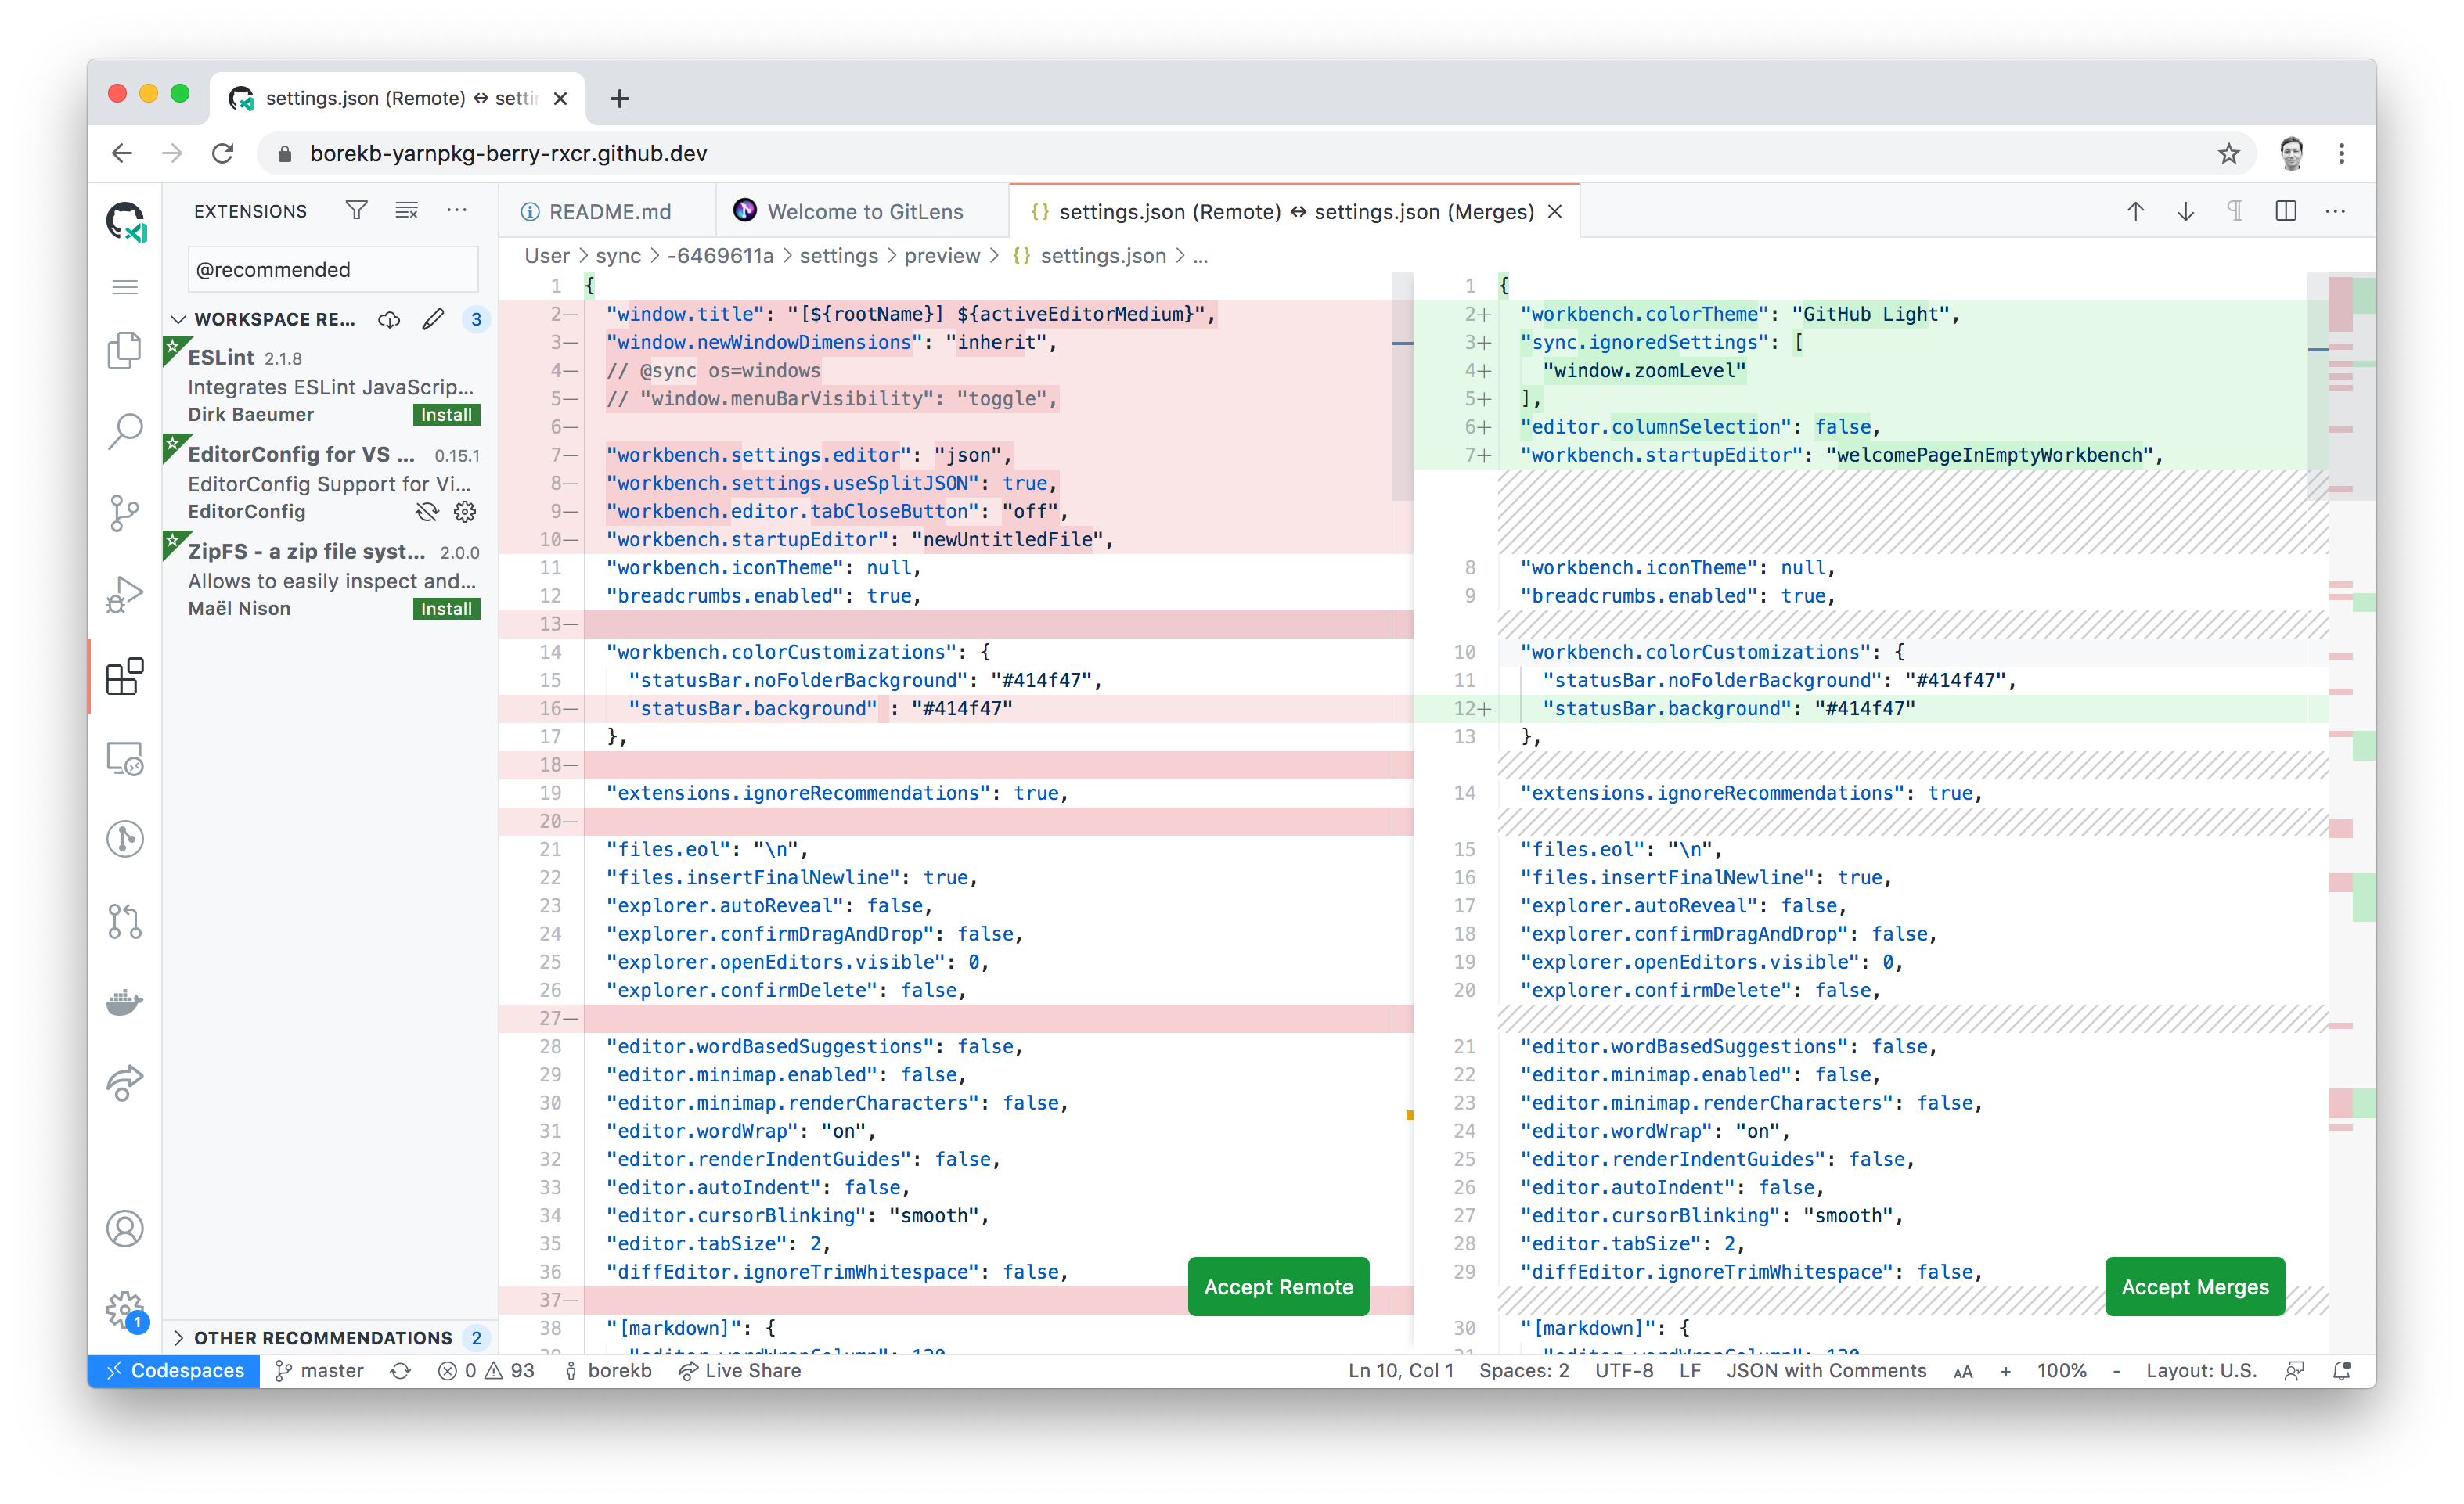Click the Codespaces remote indicator
The height and width of the screenshot is (1504, 2464).
coord(174,1370)
